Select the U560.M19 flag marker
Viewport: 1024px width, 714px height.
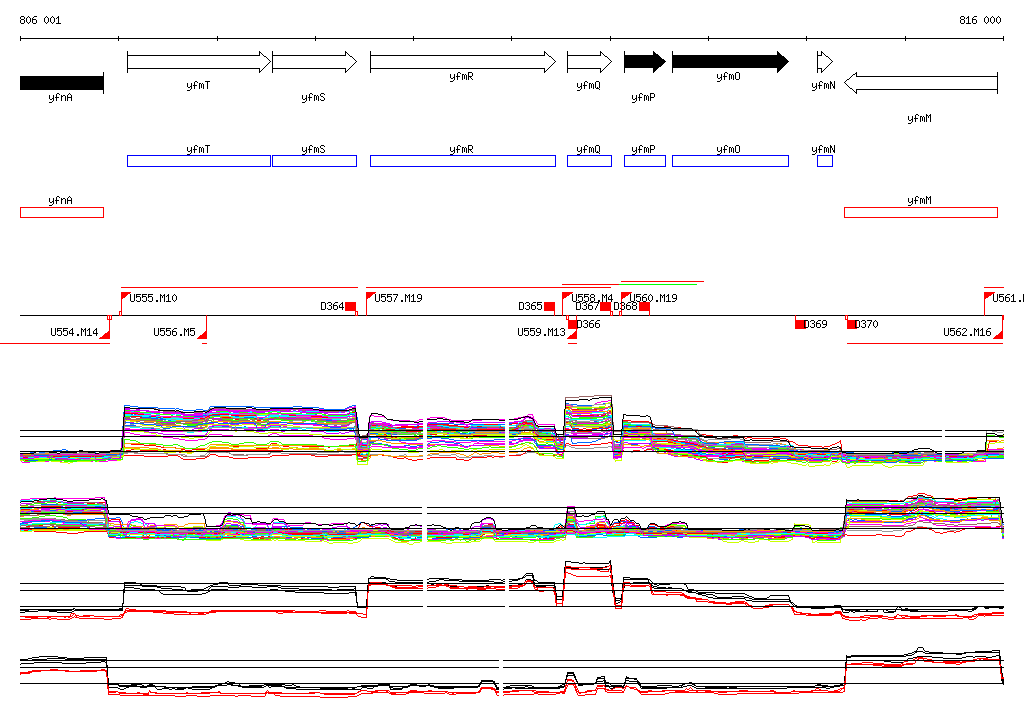(x=625, y=297)
